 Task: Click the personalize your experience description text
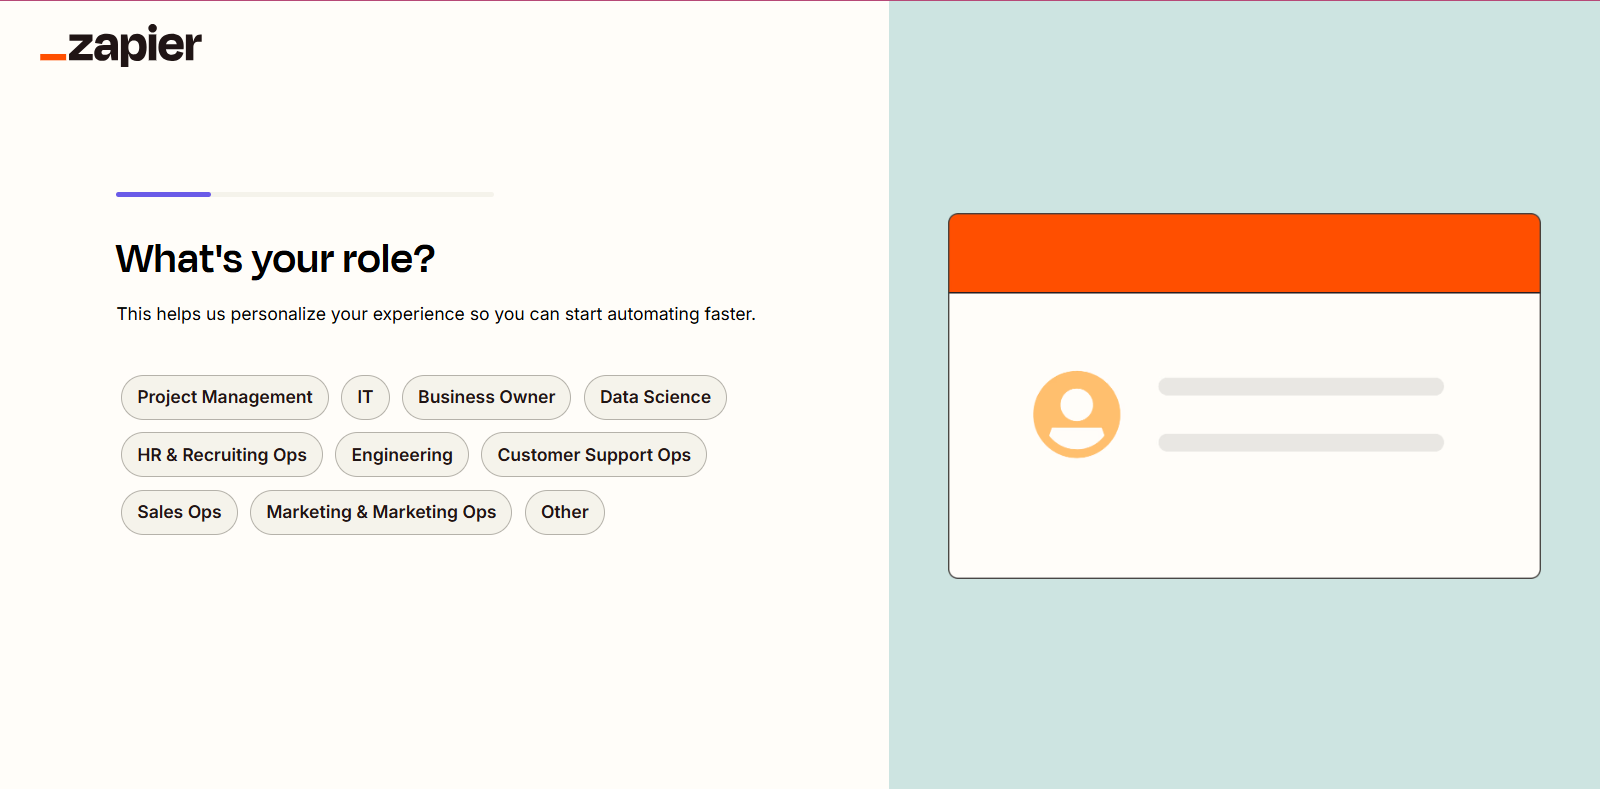point(436,314)
